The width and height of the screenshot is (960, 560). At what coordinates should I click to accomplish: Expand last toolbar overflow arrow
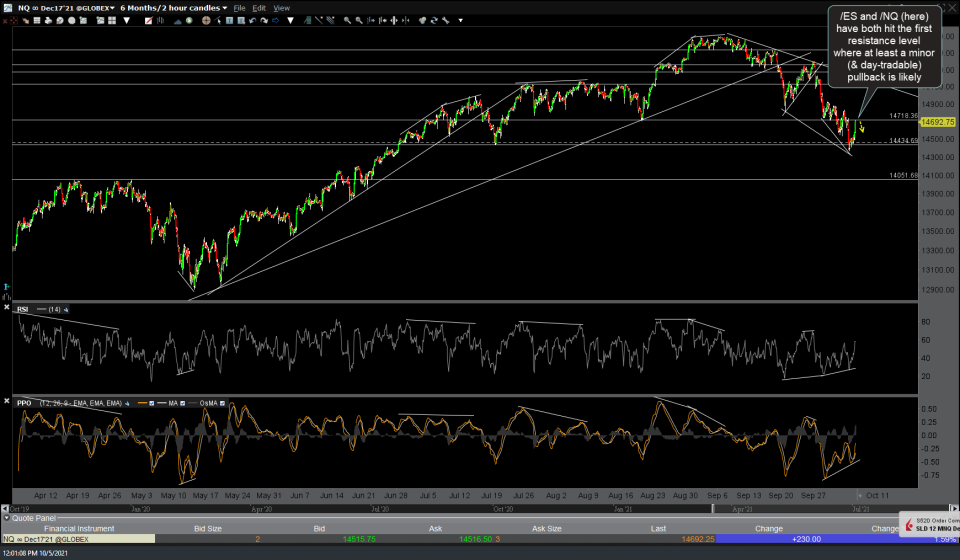(x=460, y=20)
